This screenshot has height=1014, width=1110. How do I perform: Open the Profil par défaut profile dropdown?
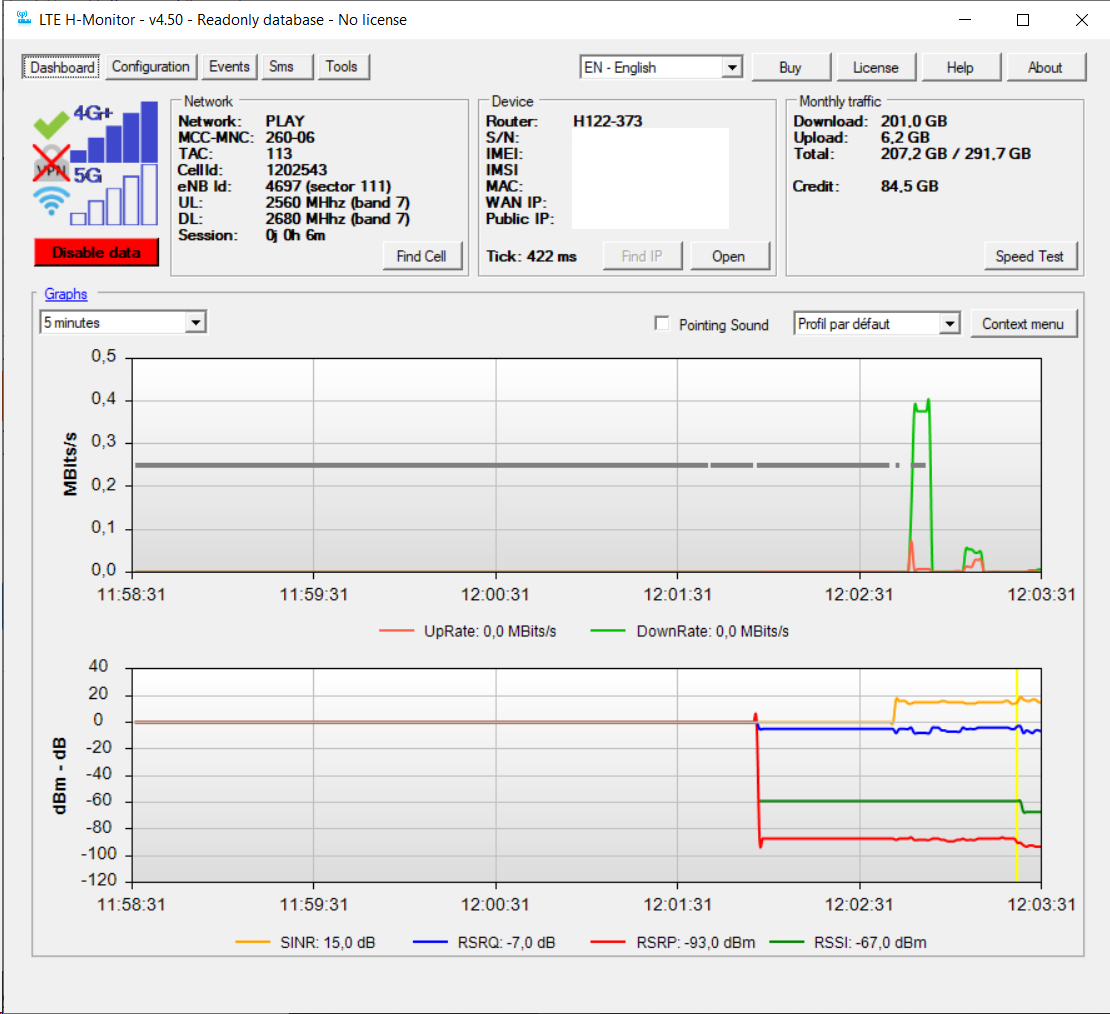pyautogui.click(x=877, y=324)
